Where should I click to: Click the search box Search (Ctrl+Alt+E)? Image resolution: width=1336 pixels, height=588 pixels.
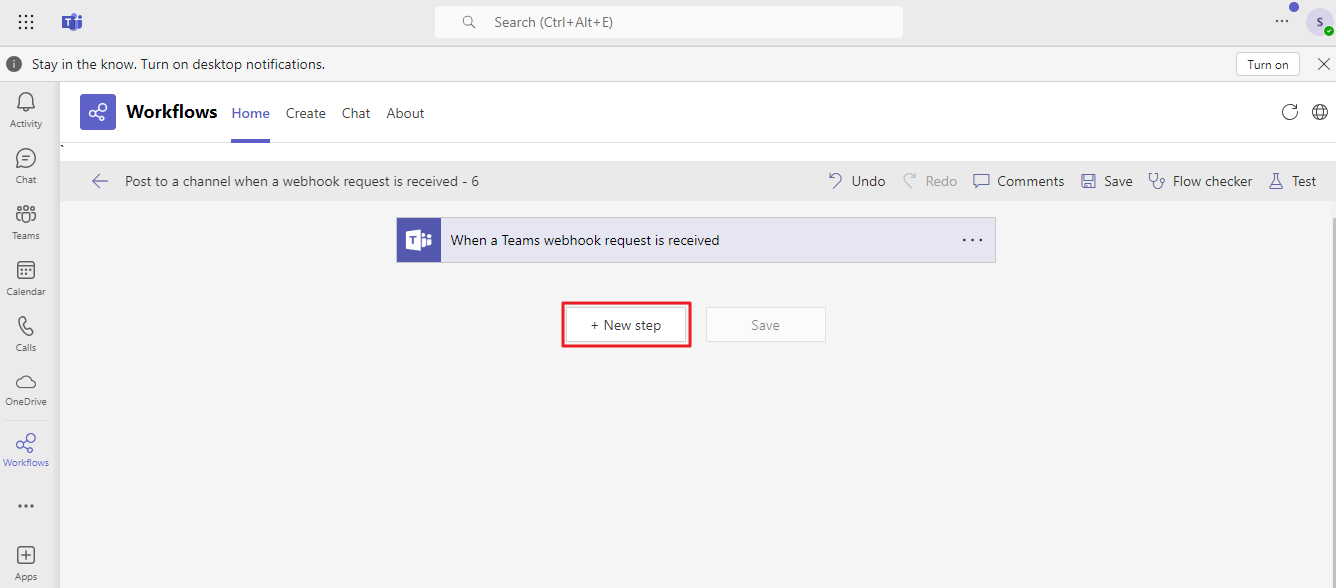668,22
